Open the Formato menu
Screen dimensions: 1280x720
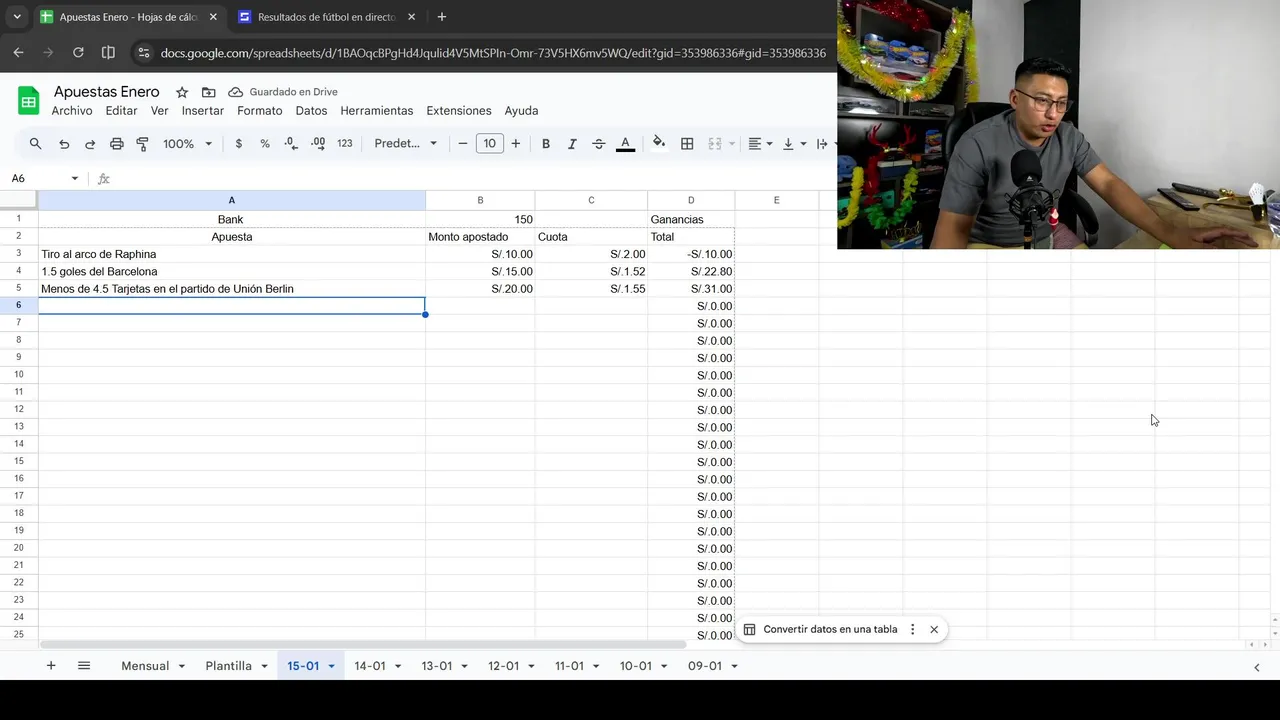point(260,111)
